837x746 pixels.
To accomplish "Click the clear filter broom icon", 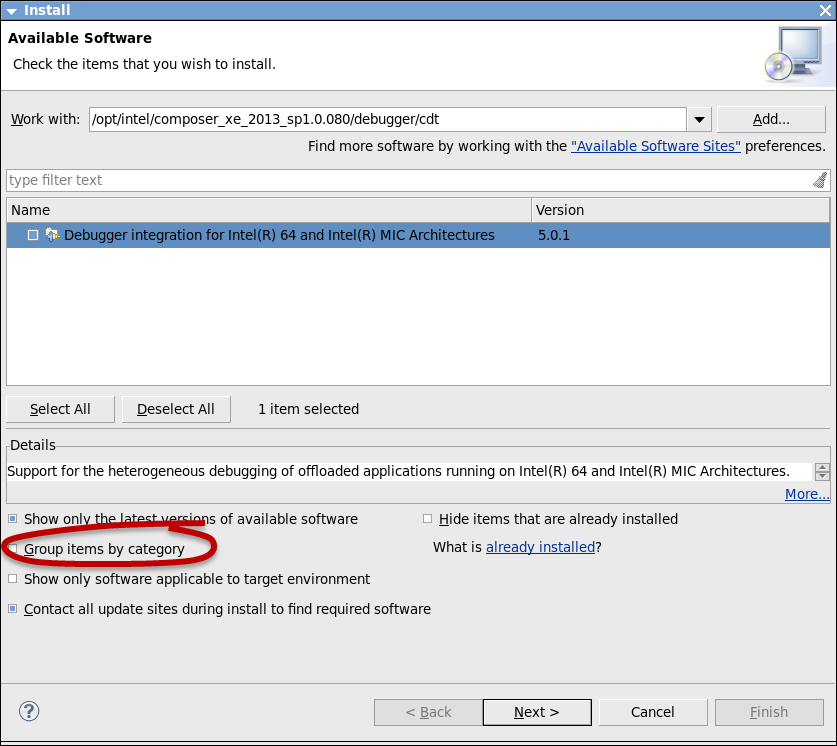I will tap(820, 180).
